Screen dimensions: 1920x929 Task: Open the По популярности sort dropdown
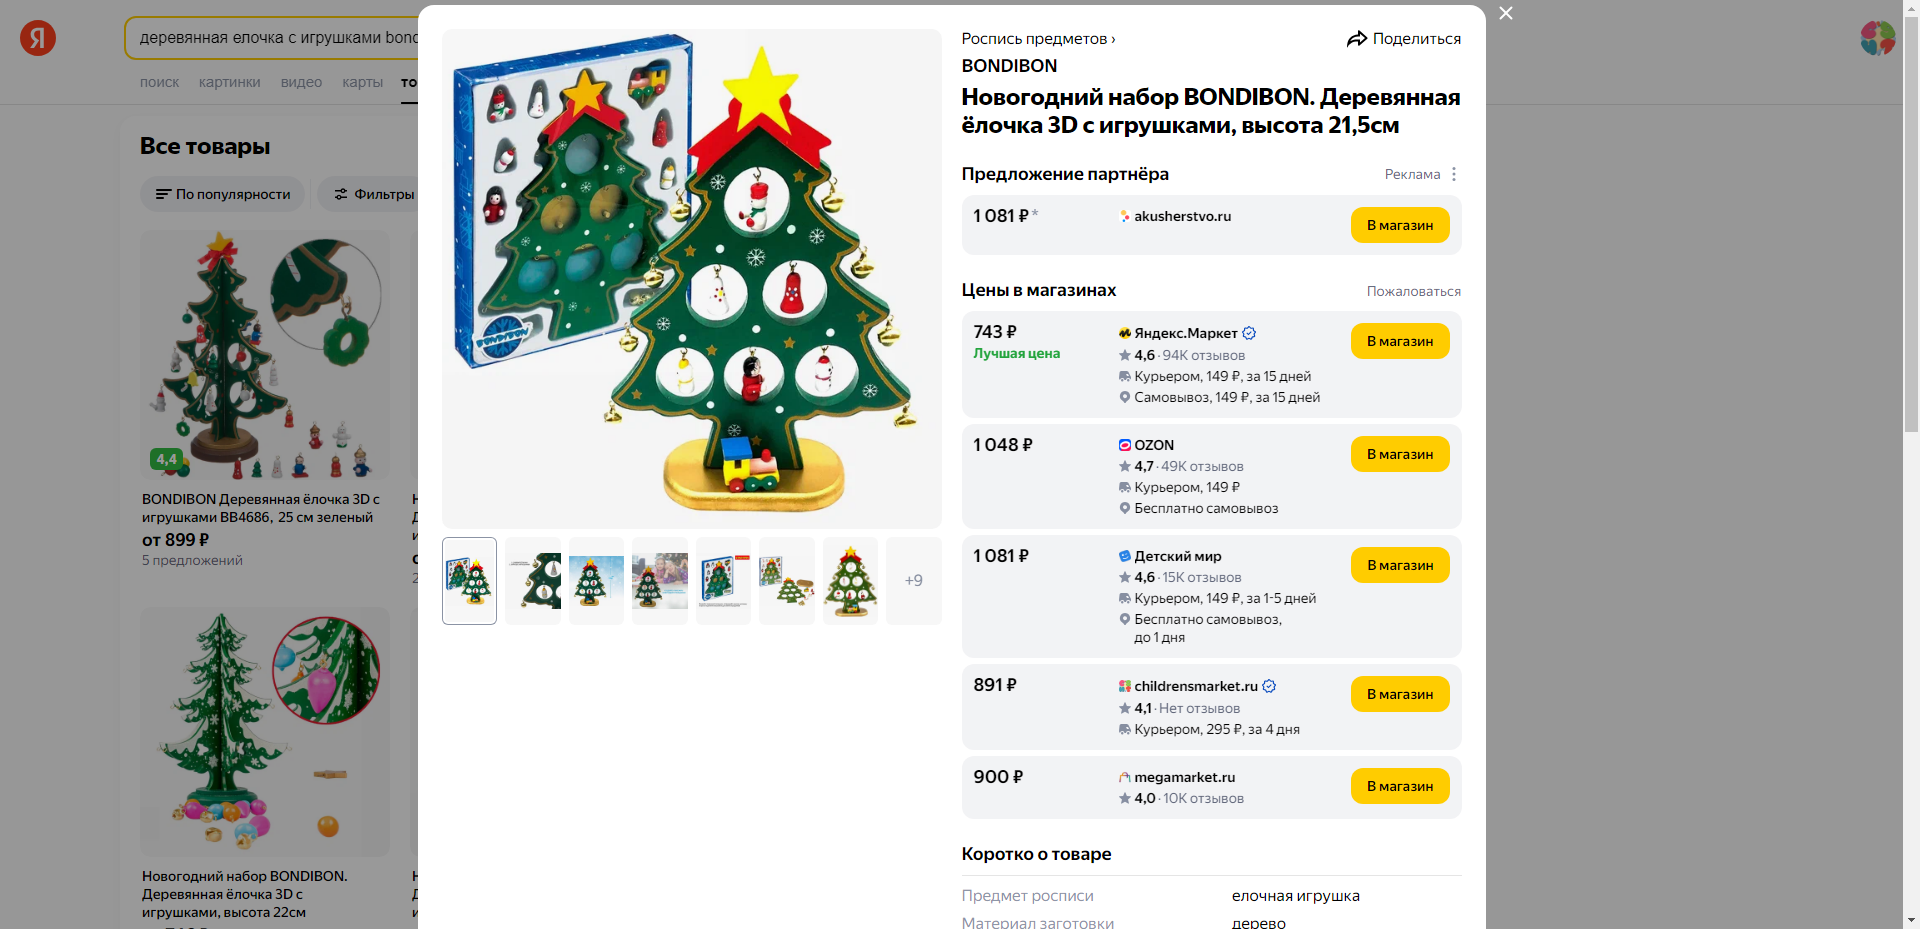click(223, 194)
